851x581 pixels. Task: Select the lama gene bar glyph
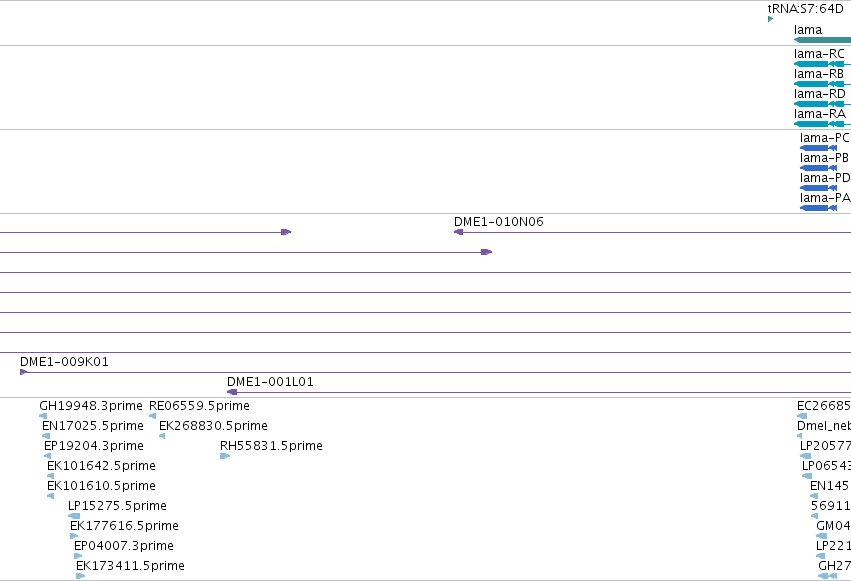click(822, 40)
